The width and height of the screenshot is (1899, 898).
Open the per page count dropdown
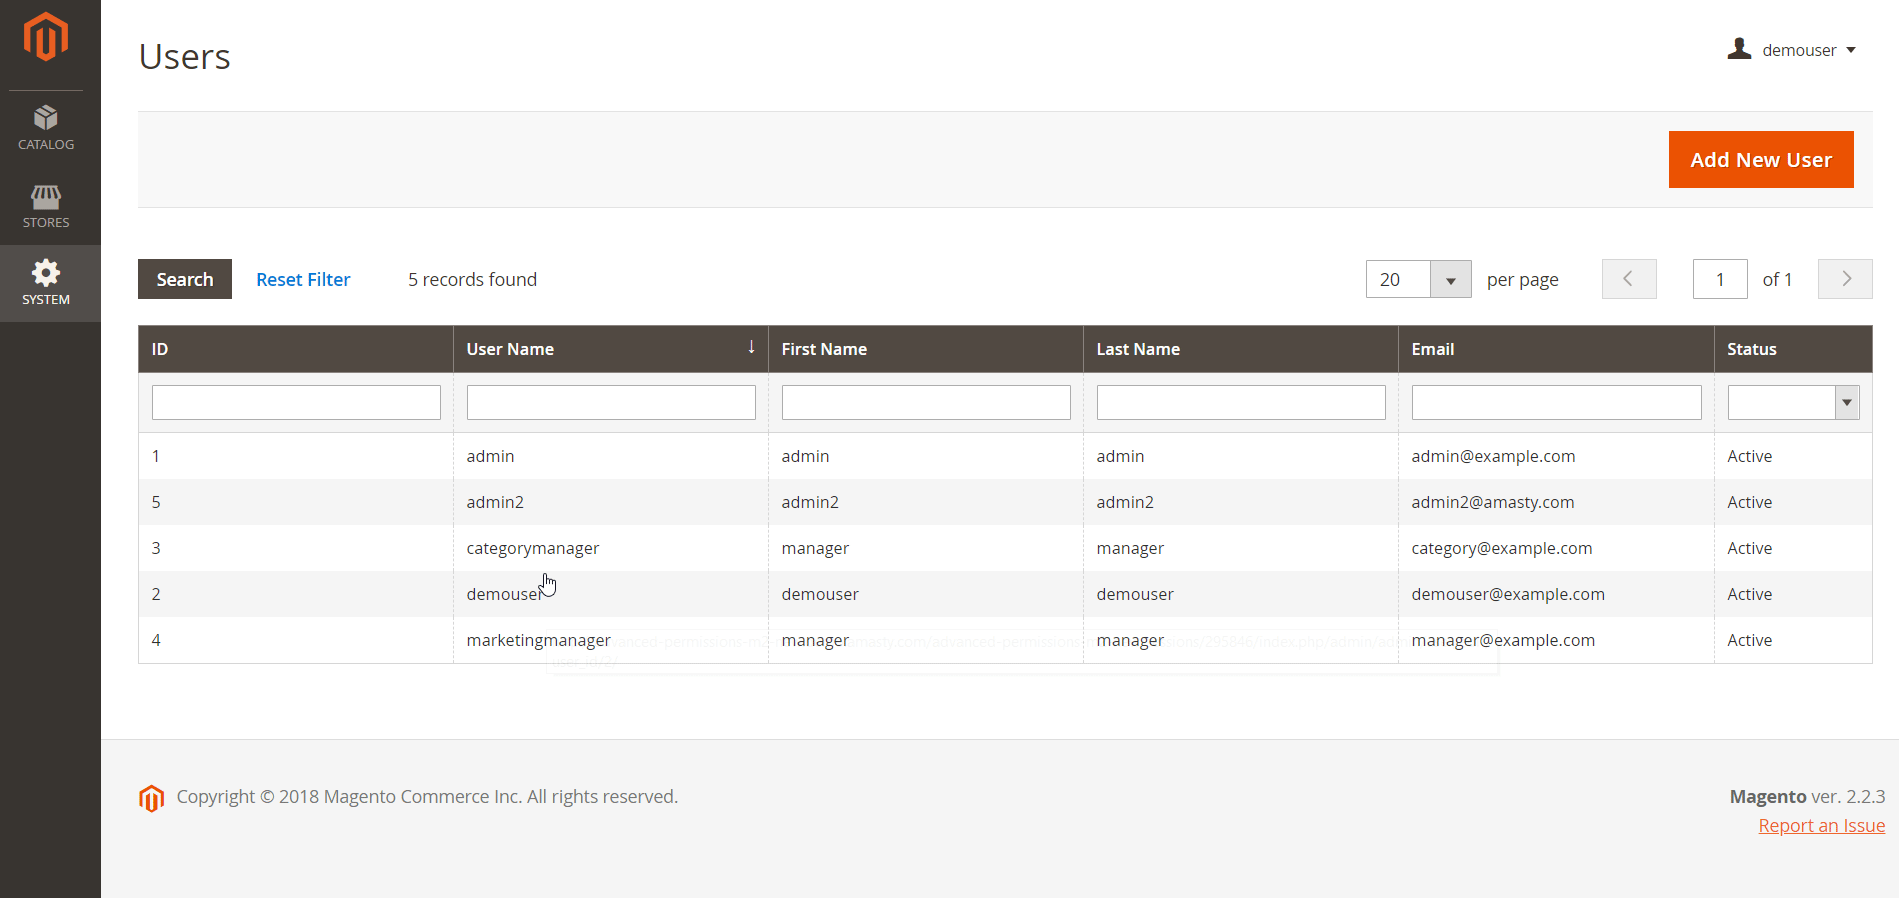click(x=1450, y=280)
